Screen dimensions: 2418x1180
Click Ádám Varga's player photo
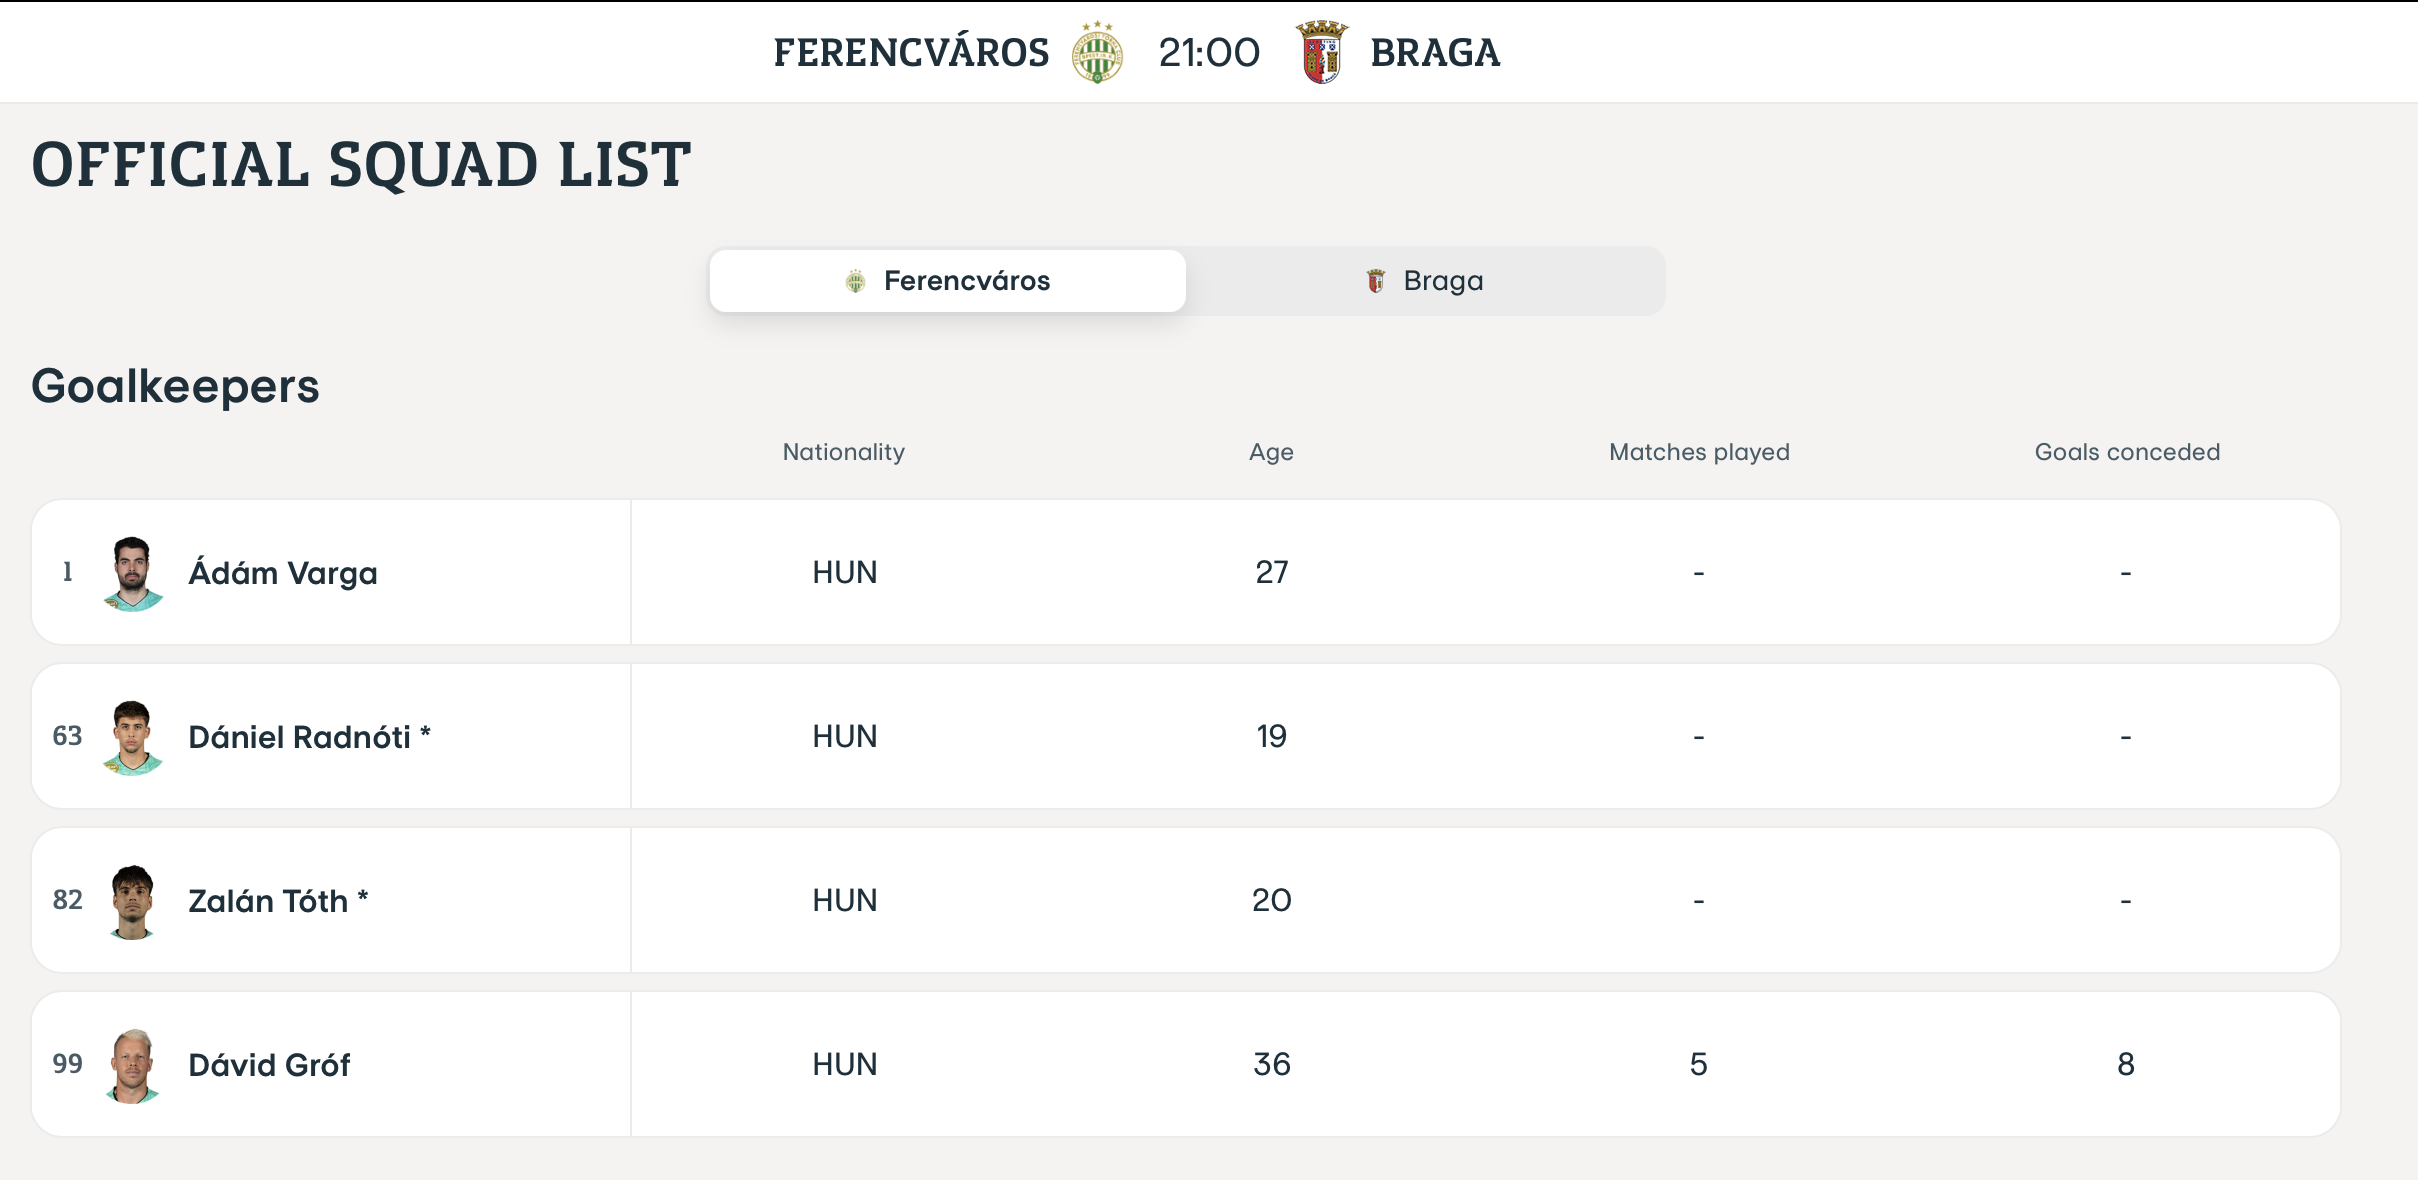coord(132,573)
